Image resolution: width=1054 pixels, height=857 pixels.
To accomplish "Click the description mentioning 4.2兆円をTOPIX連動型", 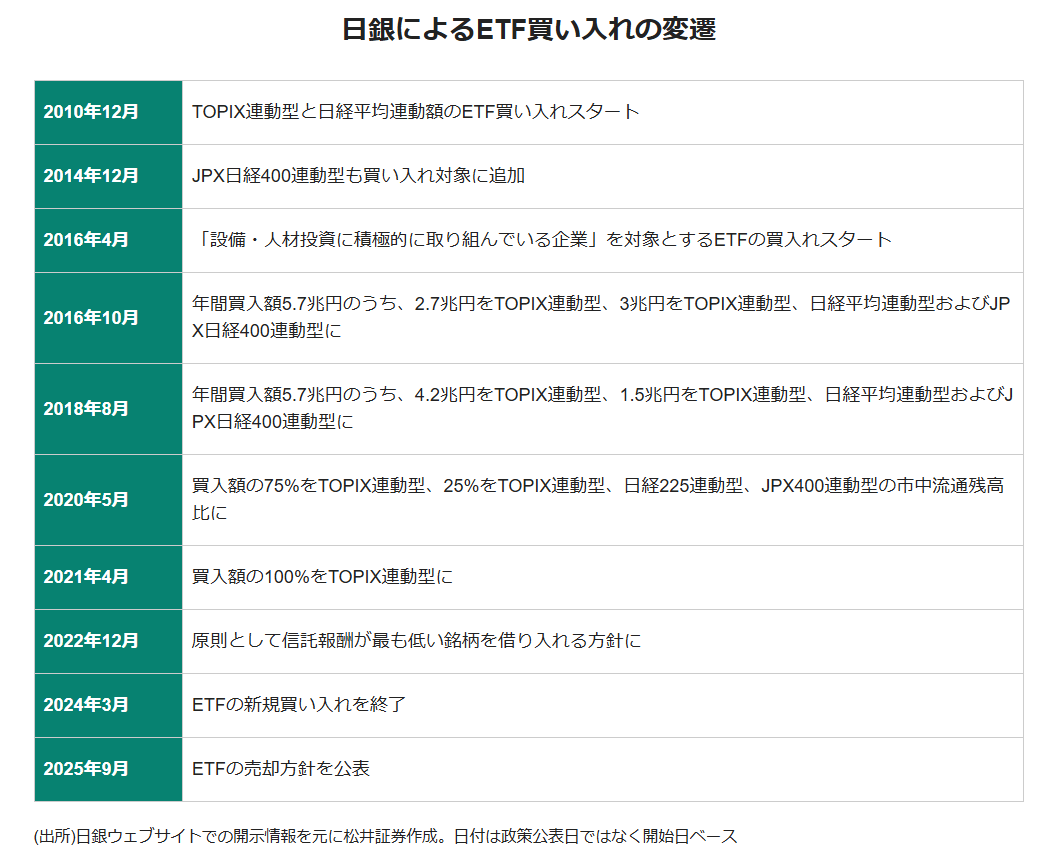I will point(601,408).
